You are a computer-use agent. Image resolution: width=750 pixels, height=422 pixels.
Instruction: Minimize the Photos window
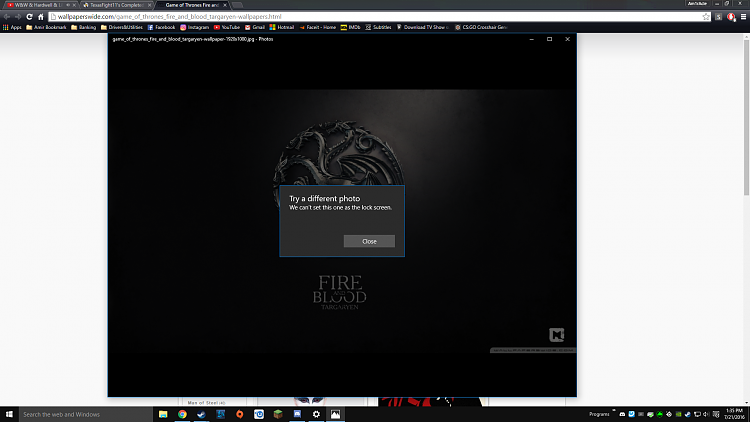(531, 39)
